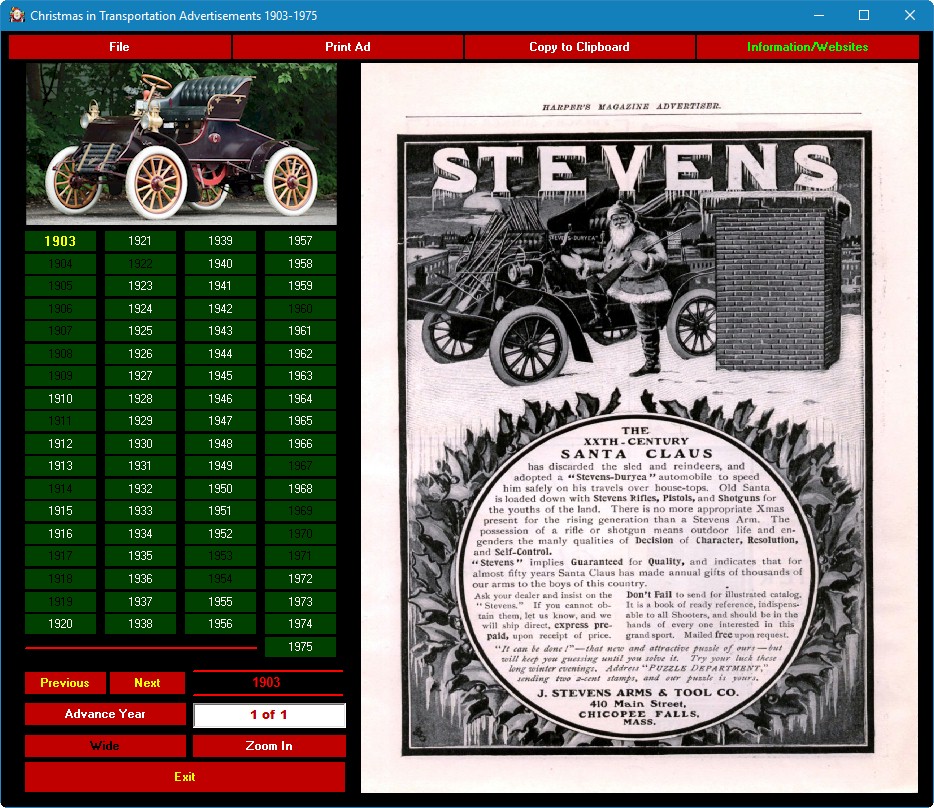Select year 1937

(140, 602)
